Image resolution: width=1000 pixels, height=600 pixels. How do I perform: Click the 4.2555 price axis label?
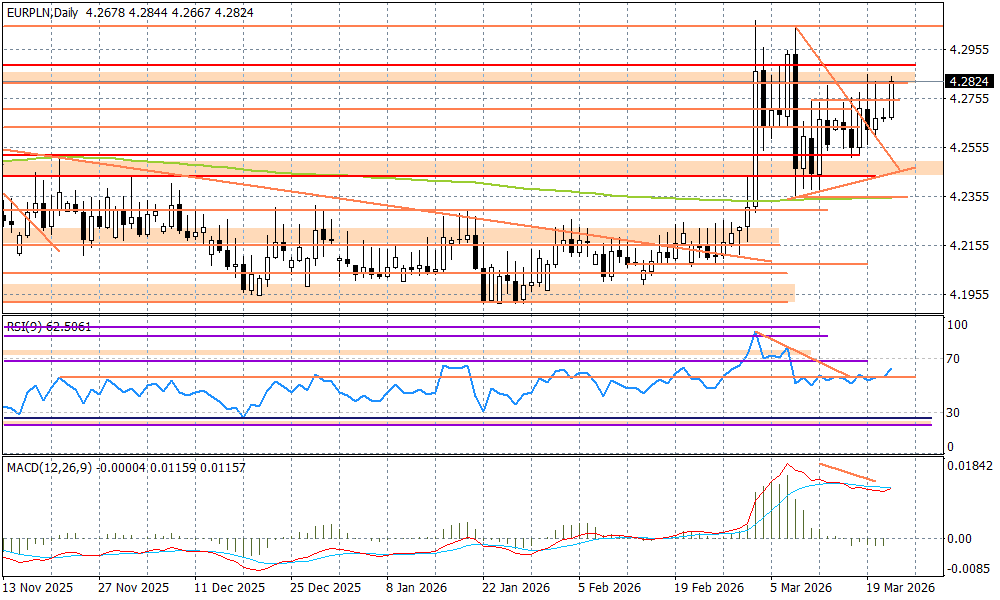coord(967,147)
